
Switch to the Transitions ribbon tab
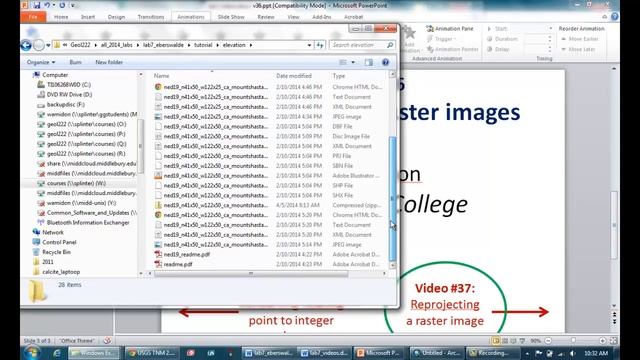pos(151,17)
